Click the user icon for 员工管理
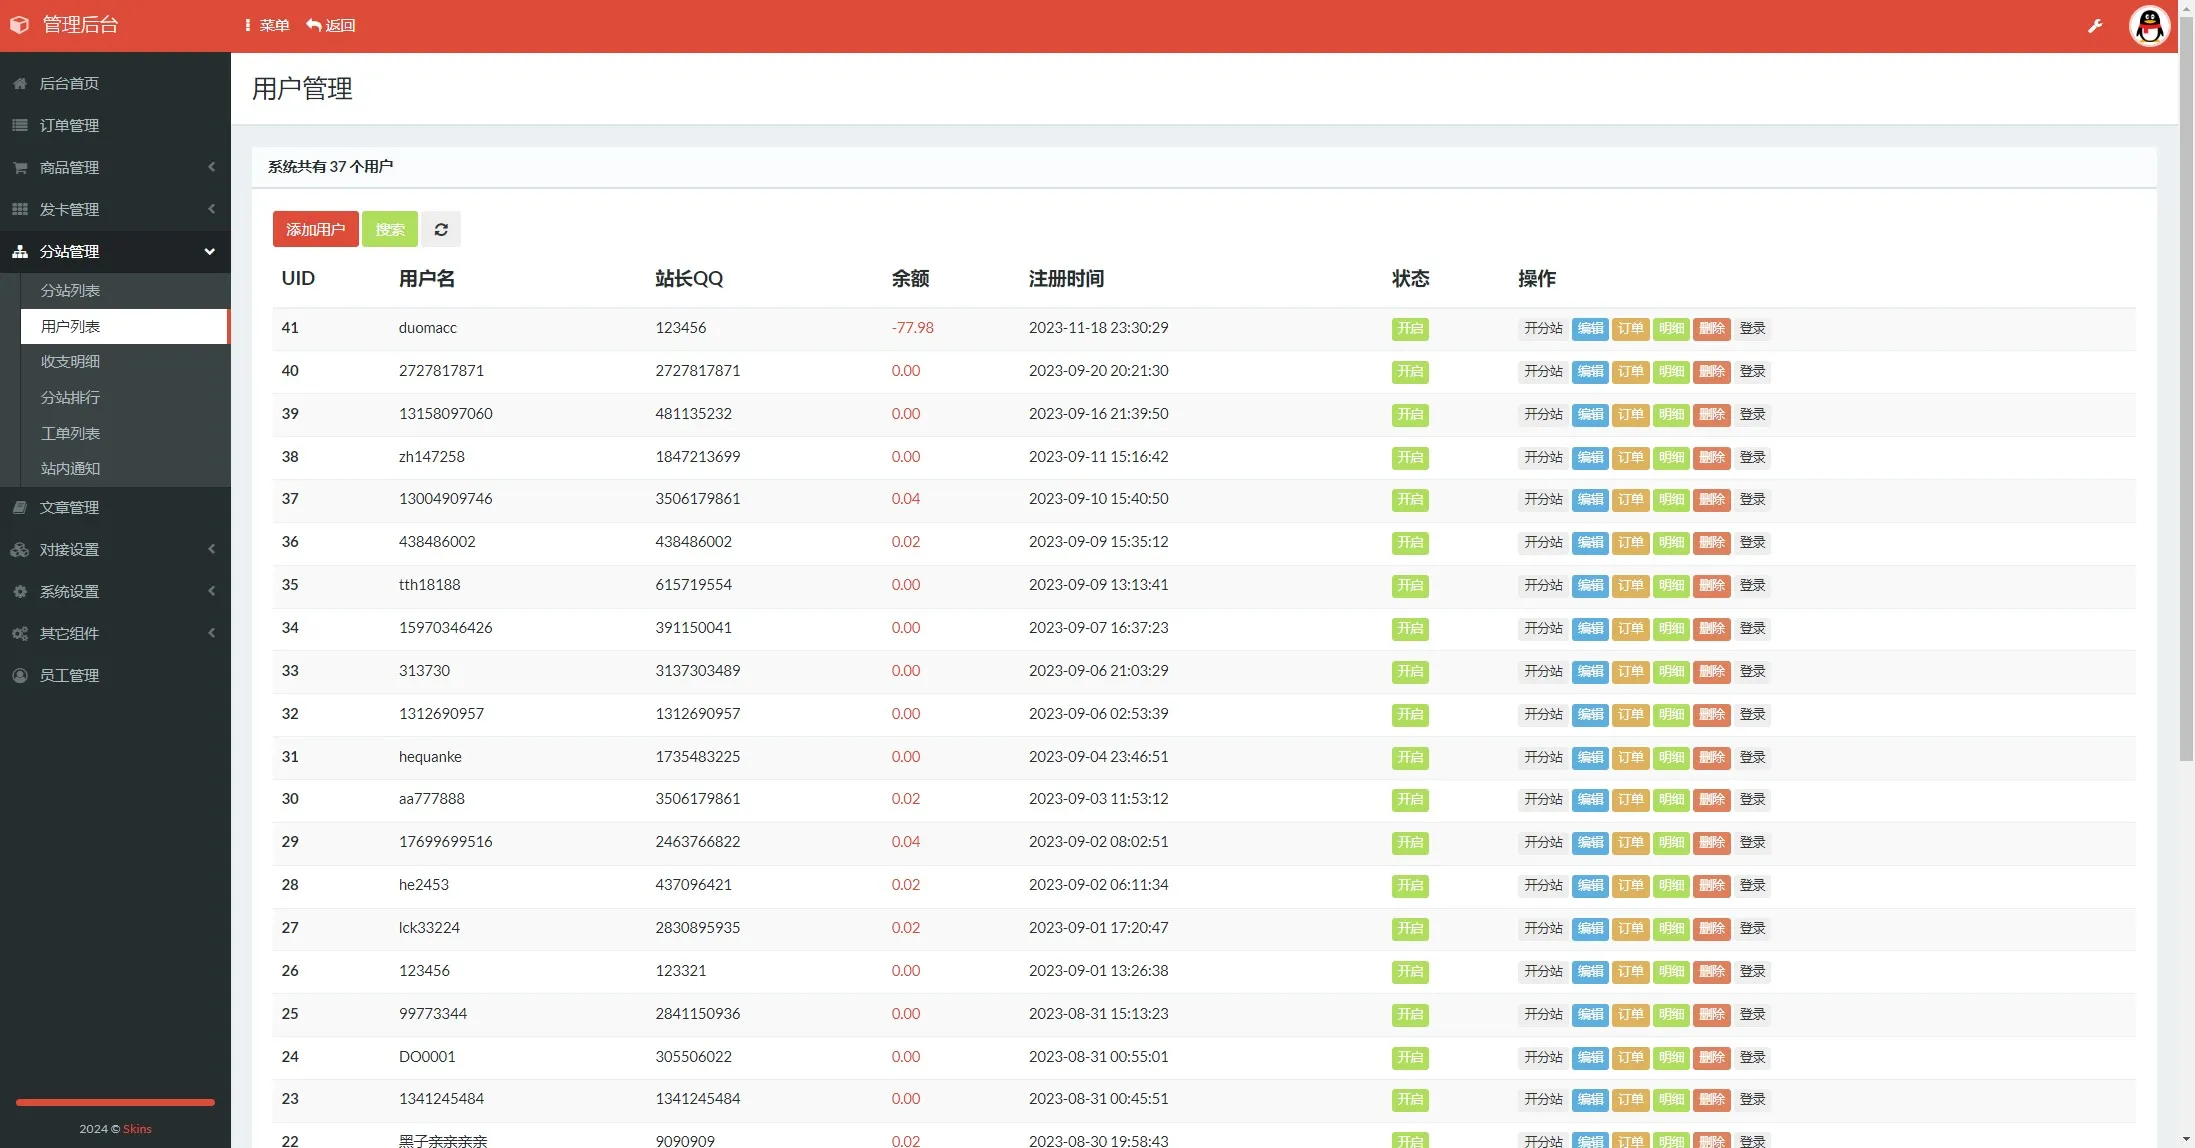 (19, 676)
